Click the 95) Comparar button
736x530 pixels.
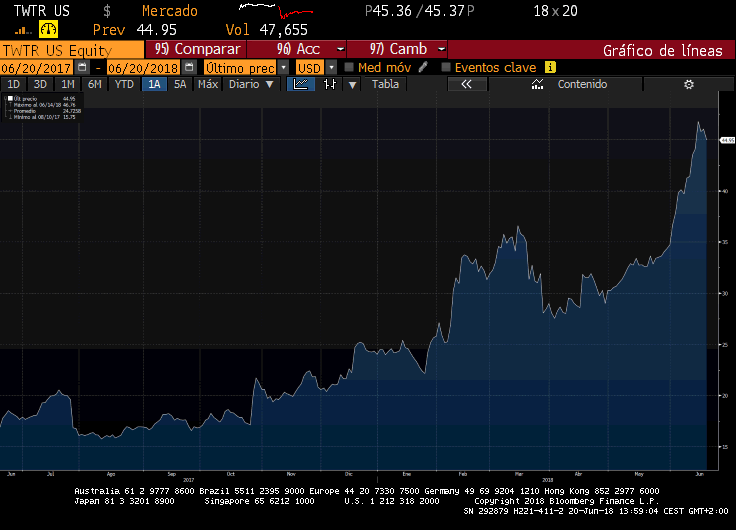click(x=196, y=49)
